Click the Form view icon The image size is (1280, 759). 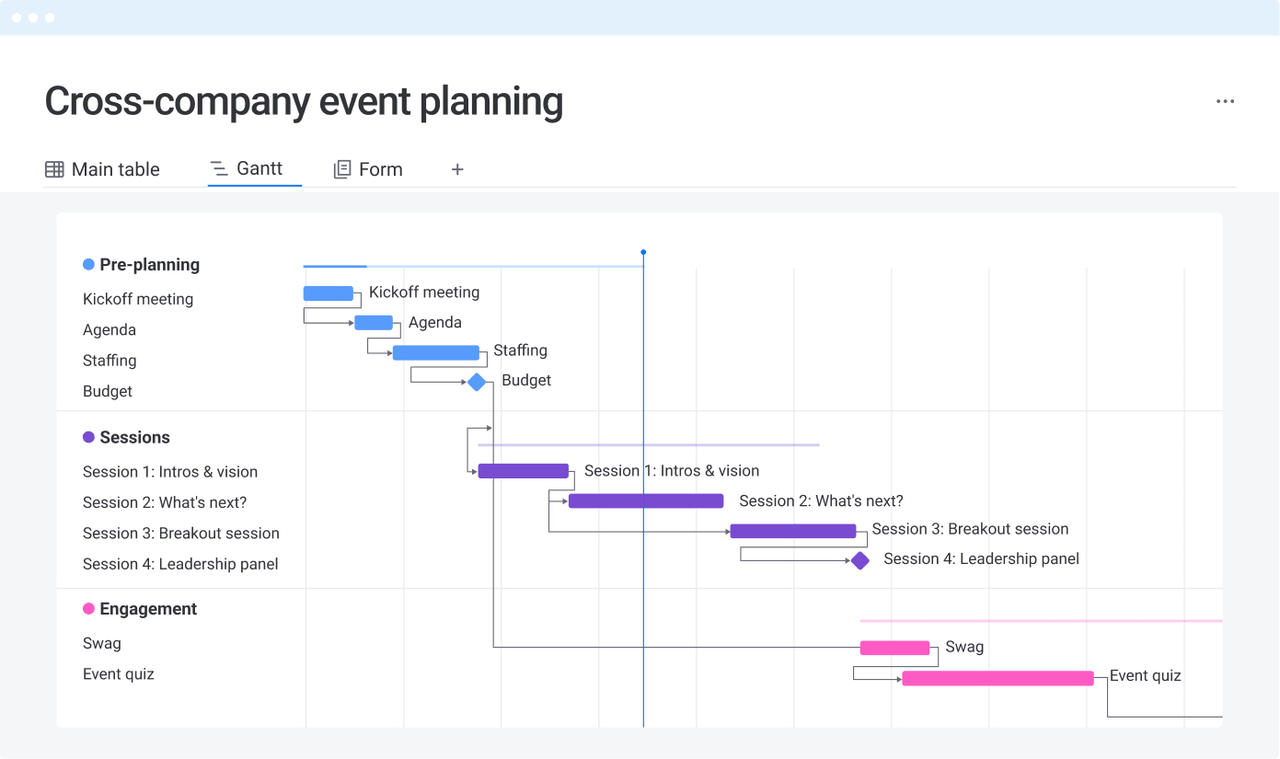[342, 170]
